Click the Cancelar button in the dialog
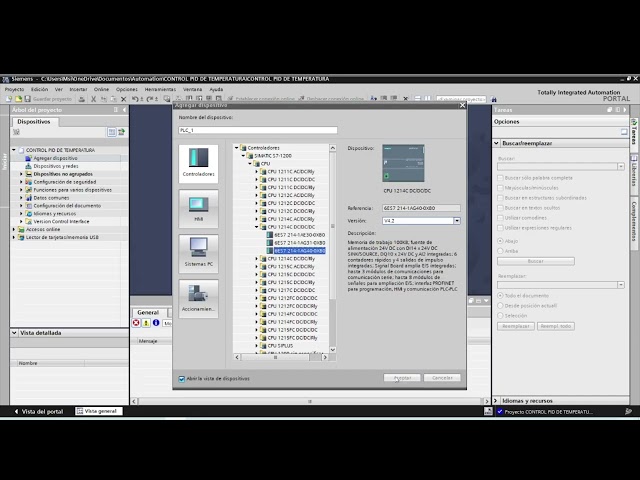 [x=440, y=378]
